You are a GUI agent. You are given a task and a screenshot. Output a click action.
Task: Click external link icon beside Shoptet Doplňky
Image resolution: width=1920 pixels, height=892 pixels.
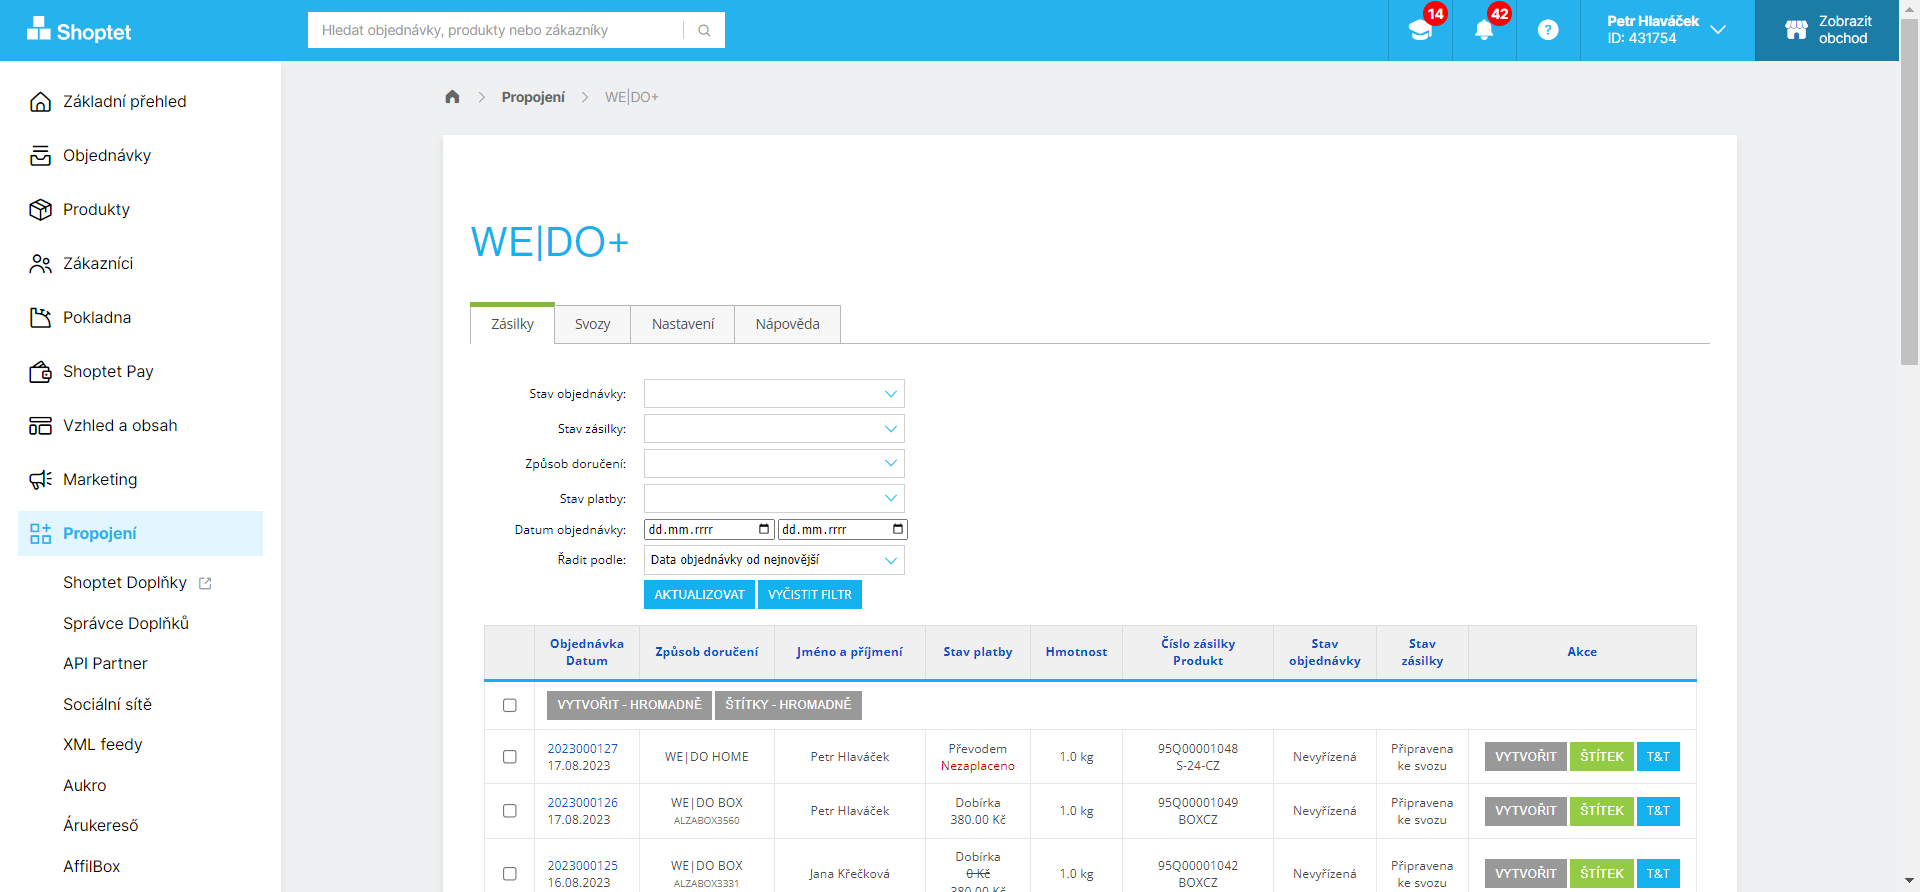205,583
